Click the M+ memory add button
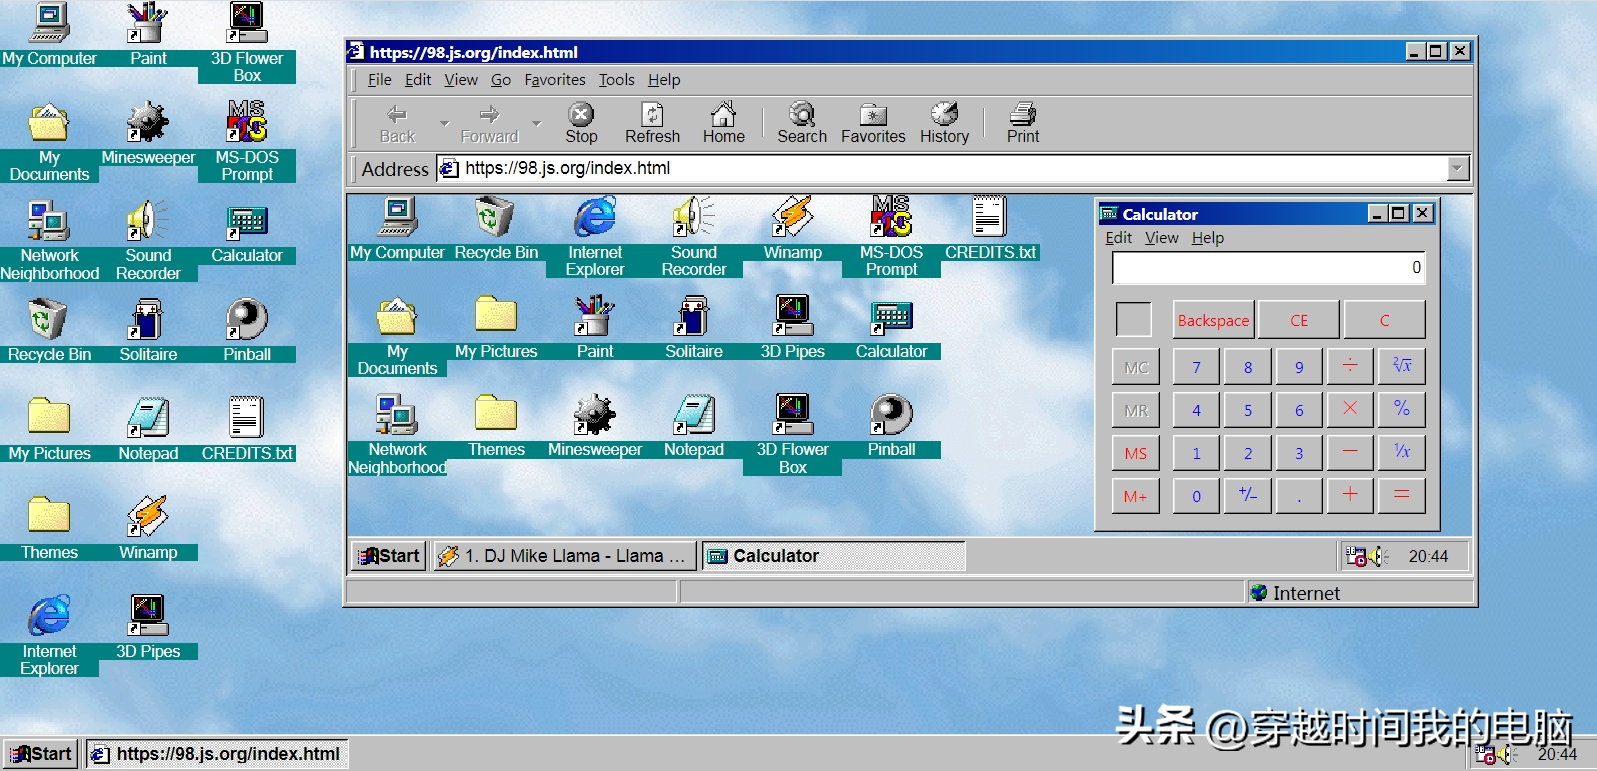1597x771 pixels. 1135,496
